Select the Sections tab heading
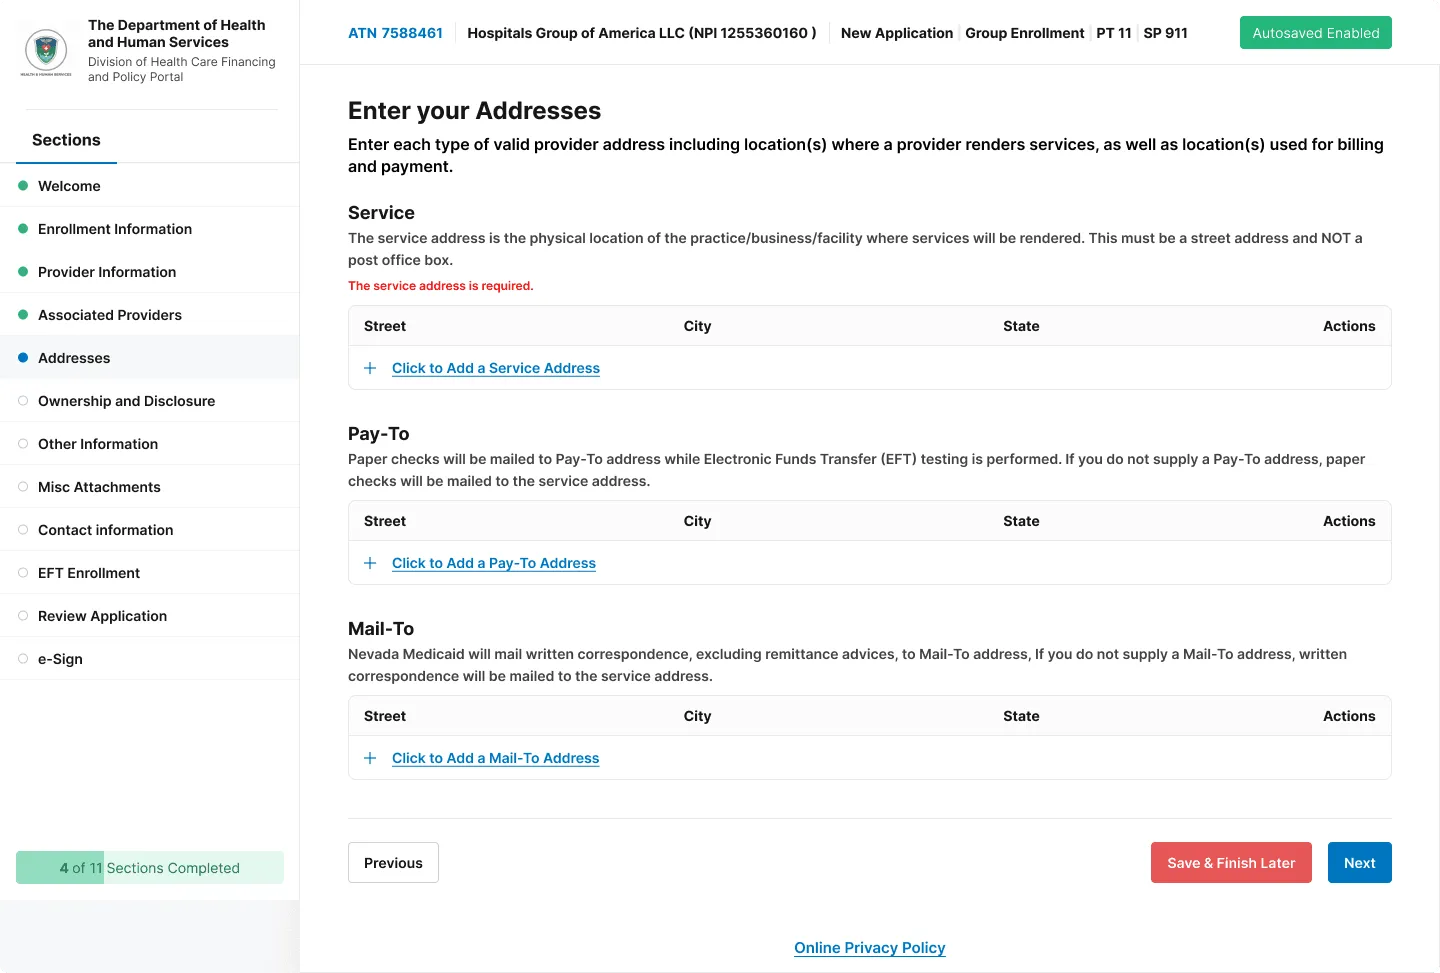The width and height of the screenshot is (1440, 973). pos(66,140)
